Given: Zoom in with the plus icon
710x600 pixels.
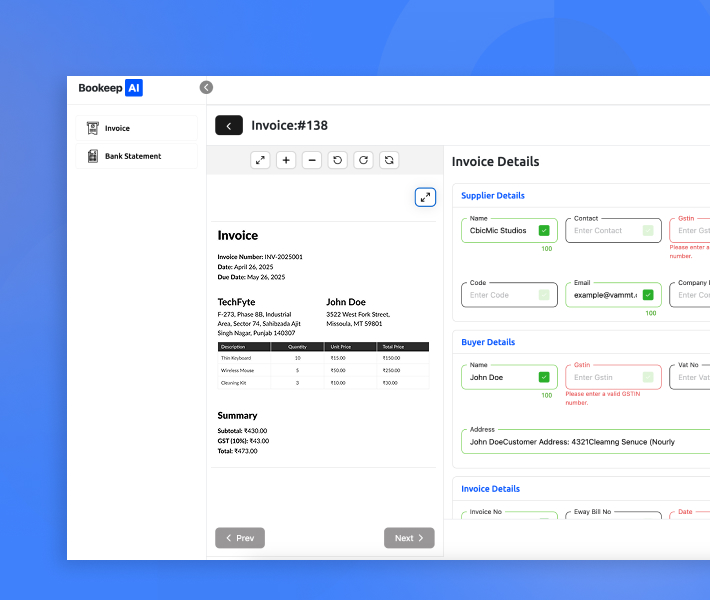Looking at the screenshot, I should [x=286, y=160].
